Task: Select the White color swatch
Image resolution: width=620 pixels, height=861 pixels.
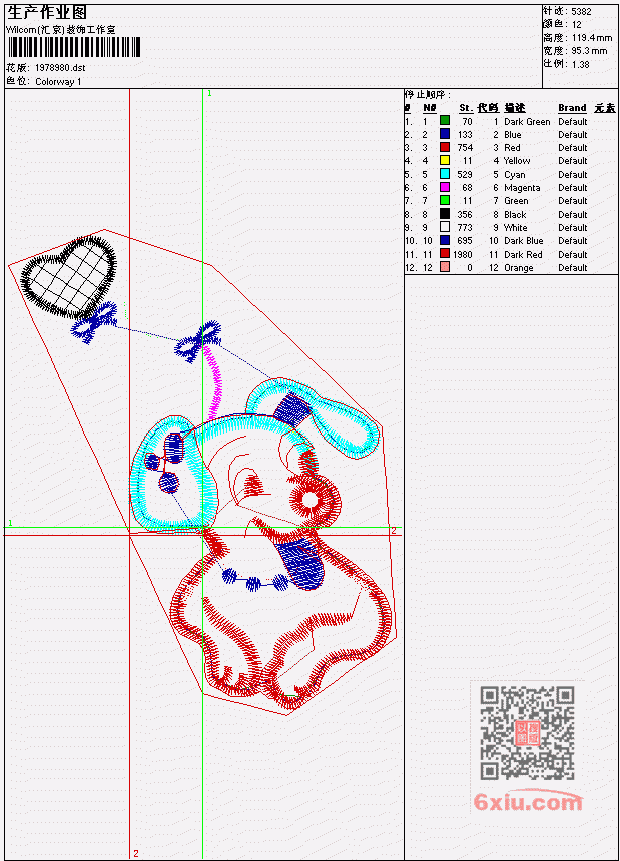Action: 445,227
